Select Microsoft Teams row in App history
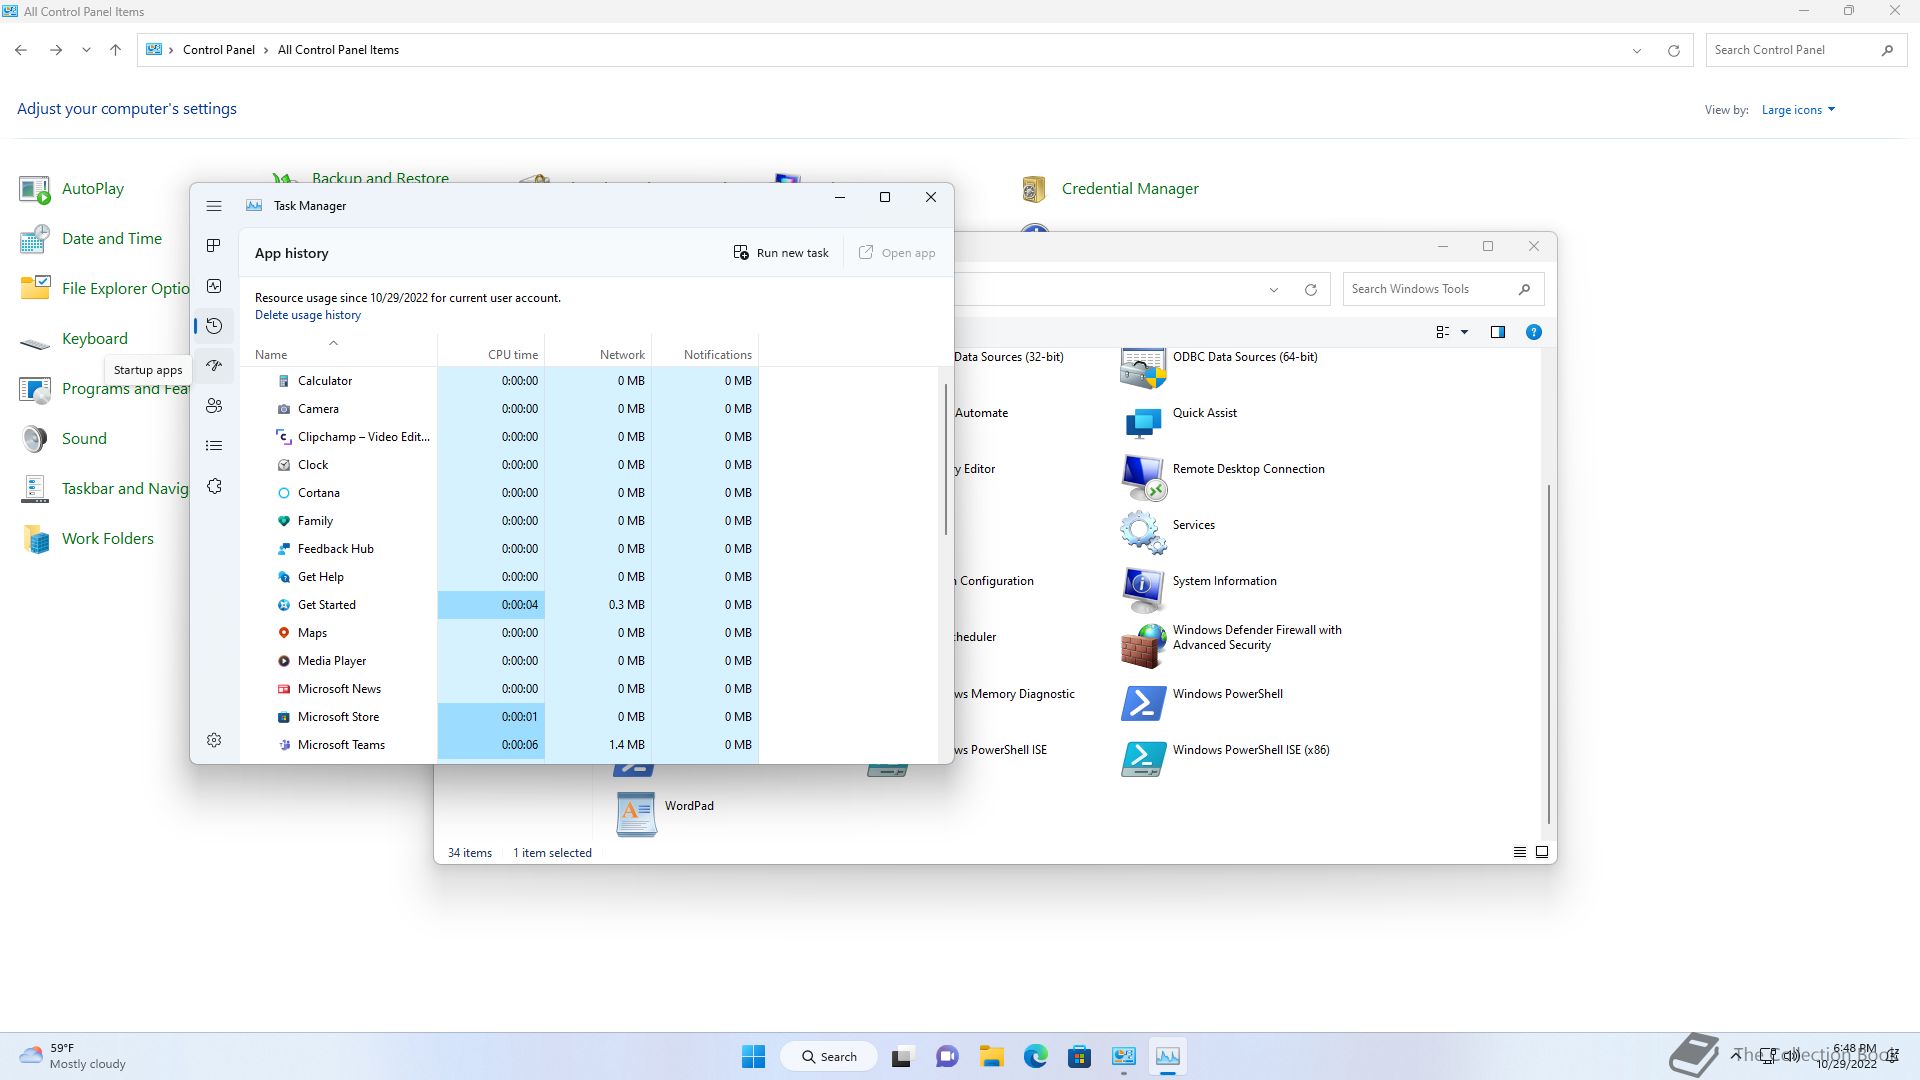The image size is (1920, 1080). (498, 745)
